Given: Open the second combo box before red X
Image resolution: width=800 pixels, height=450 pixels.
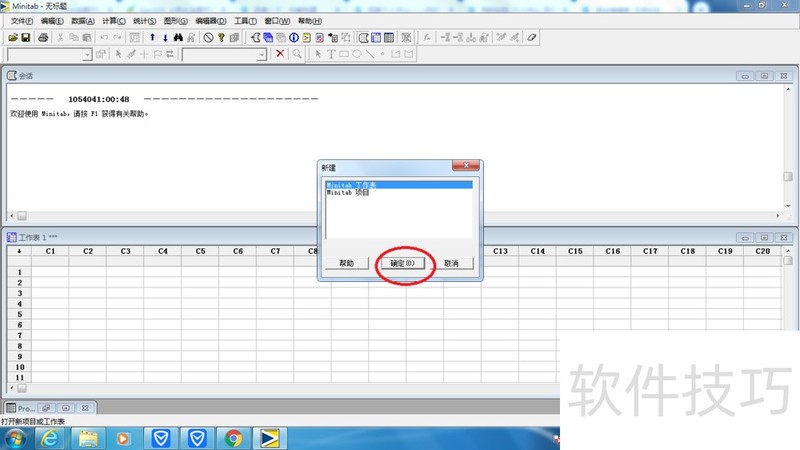Looking at the screenshot, I should coord(262,54).
